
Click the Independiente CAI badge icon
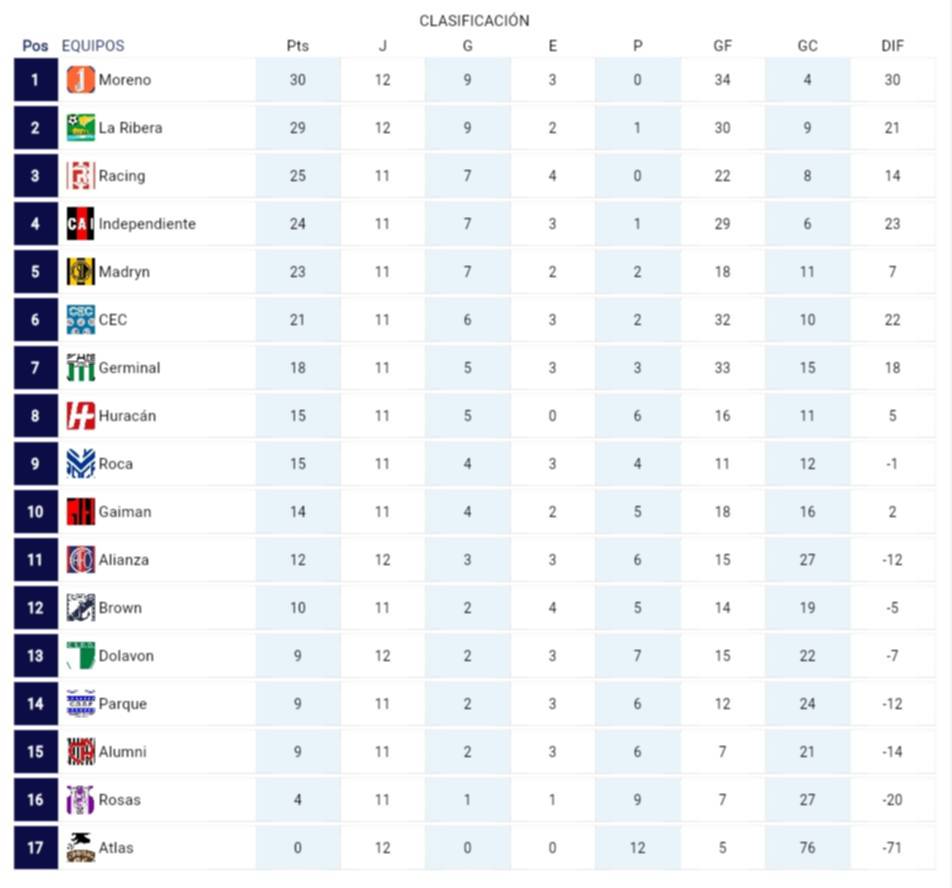click(x=80, y=224)
